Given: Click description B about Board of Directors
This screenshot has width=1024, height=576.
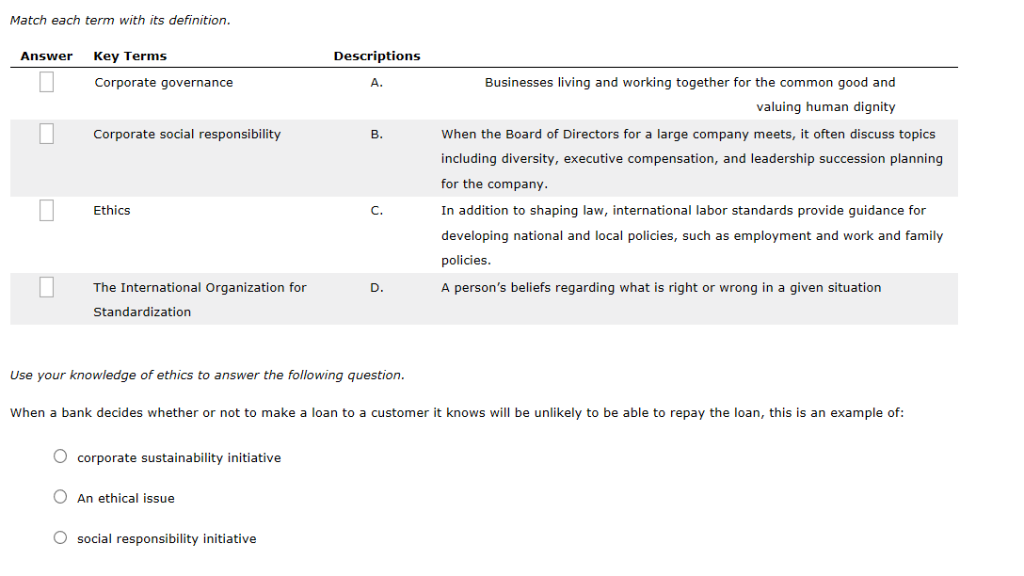Looking at the screenshot, I should [x=690, y=158].
